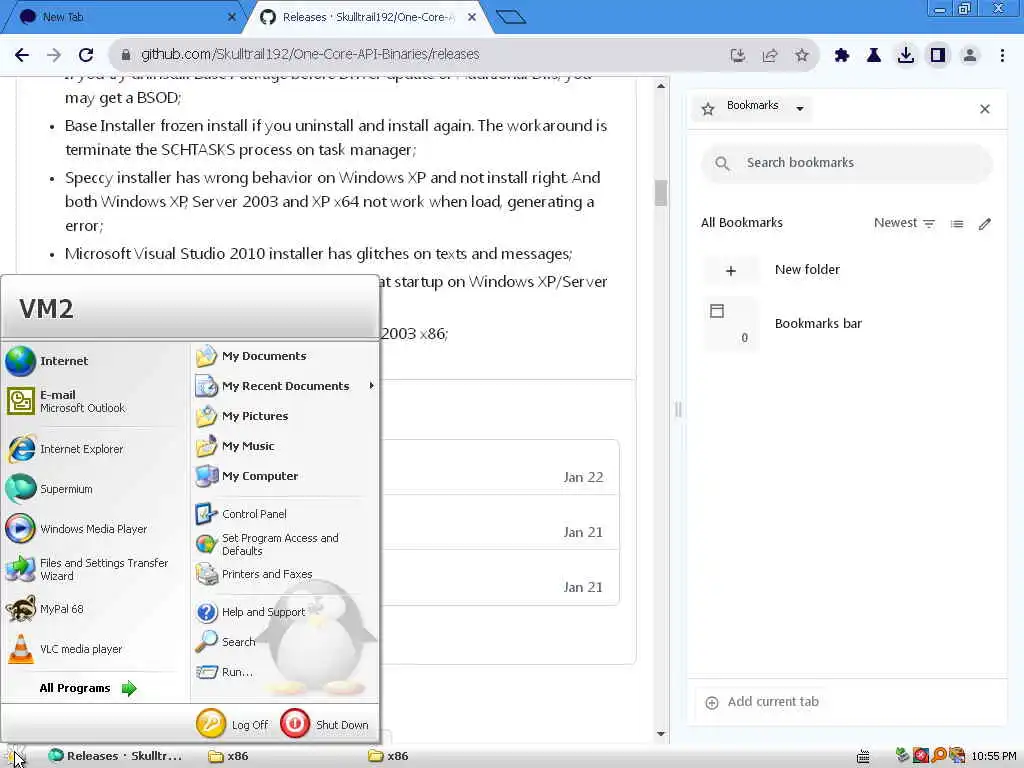Viewport: 1024px width, 768px height.
Task: Click the browser forward arrow
Action: pos(54,55)
